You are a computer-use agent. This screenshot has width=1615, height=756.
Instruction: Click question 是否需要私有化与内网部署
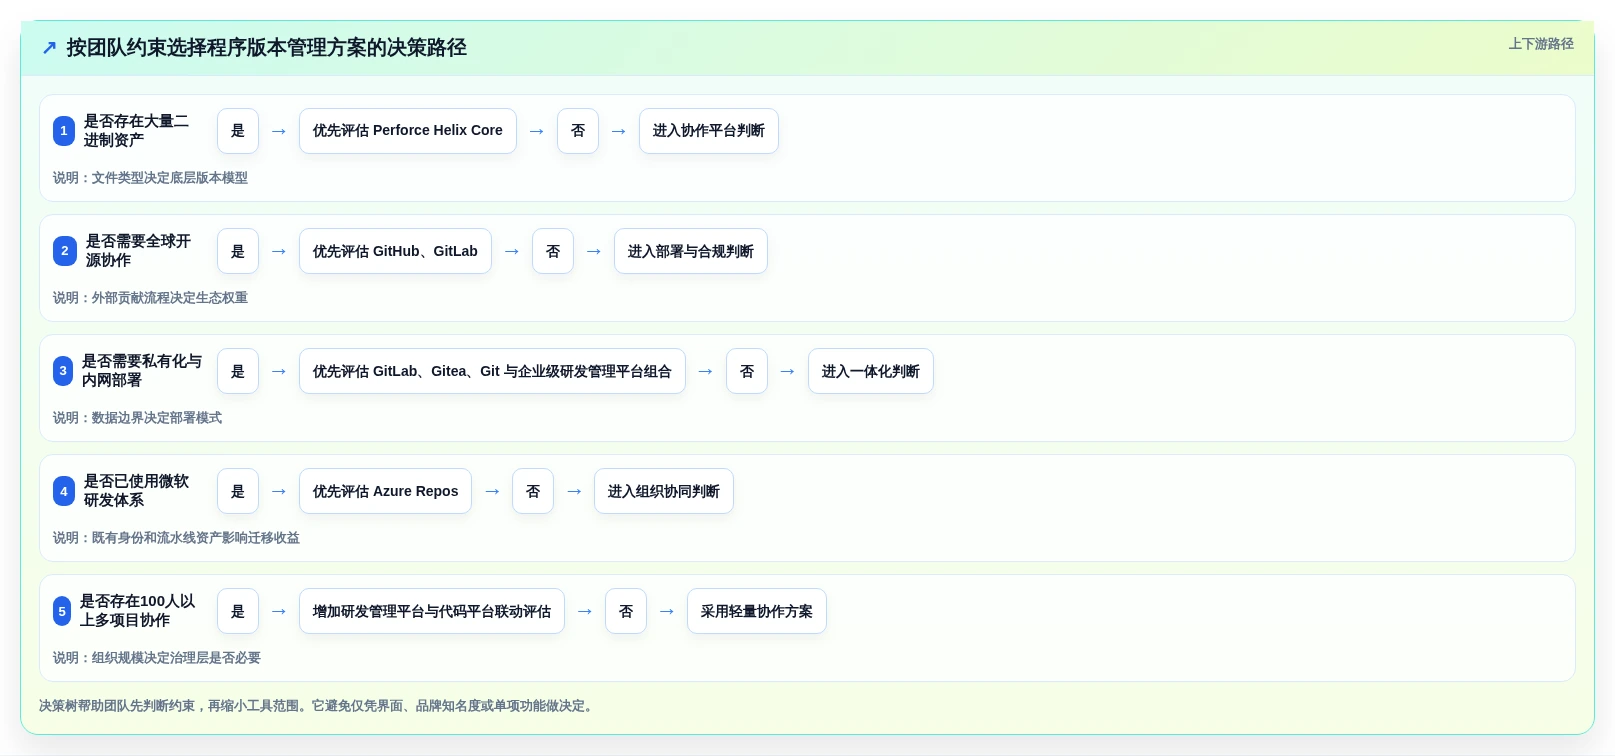(x=142, y=371)
